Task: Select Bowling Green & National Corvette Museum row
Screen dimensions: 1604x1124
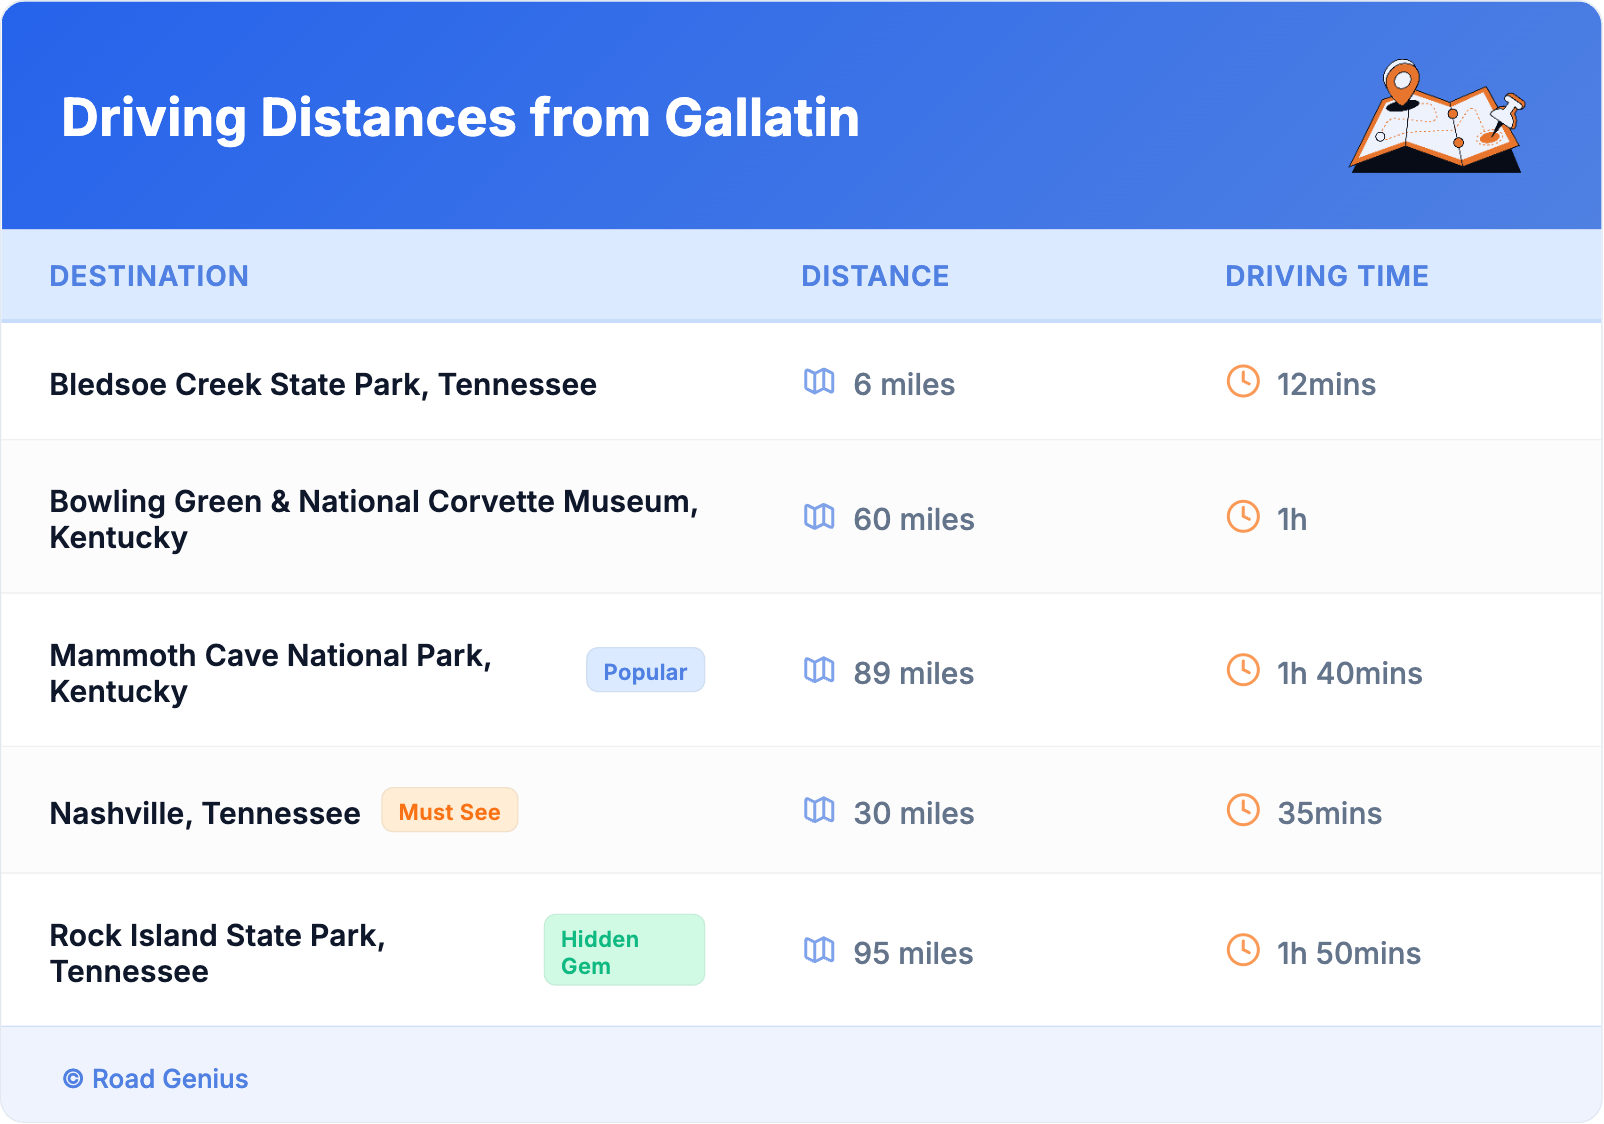Action: pos(373,519)
